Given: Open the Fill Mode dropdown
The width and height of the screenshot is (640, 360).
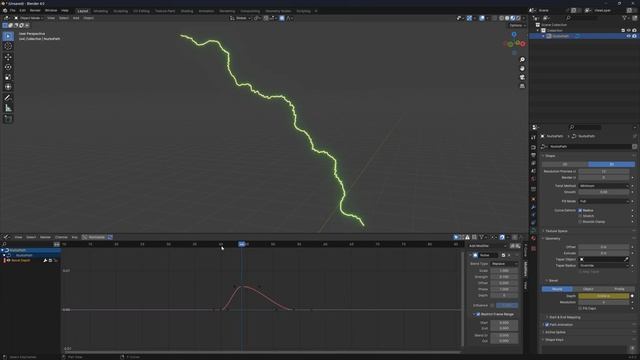Looking at the screenshot, I should [x=604, y=201].
